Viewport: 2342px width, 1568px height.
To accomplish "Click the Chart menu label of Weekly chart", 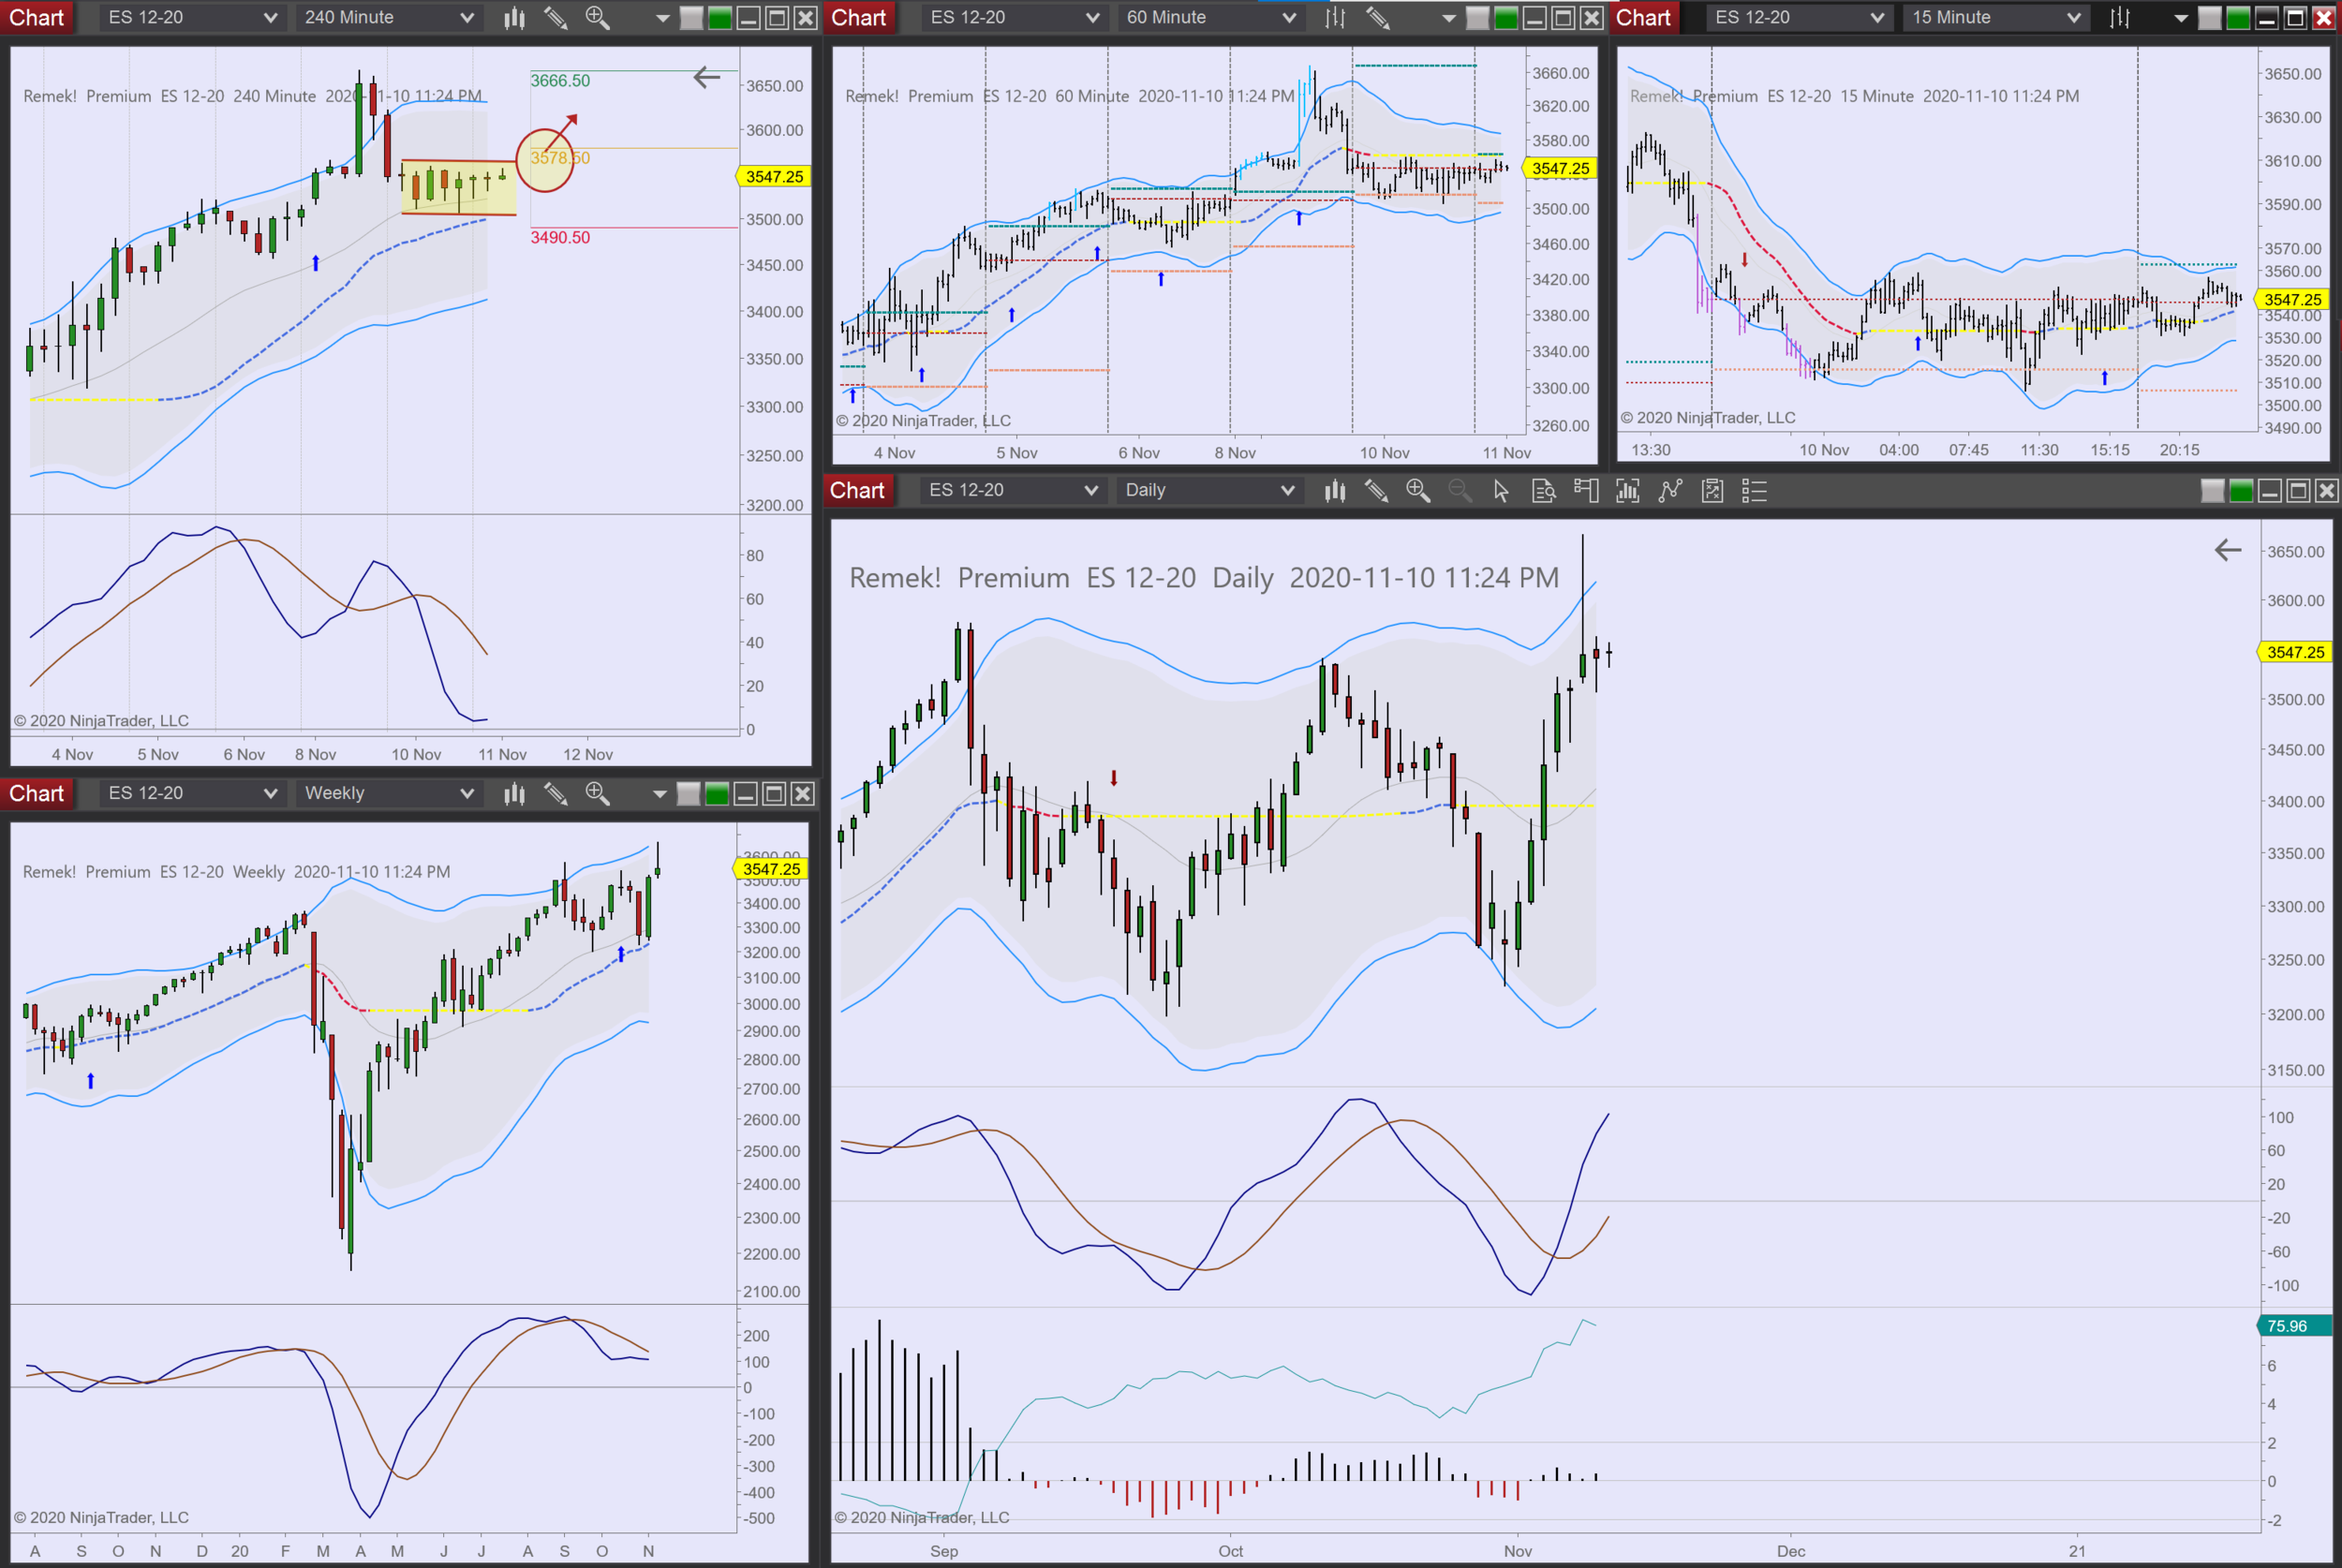I will (x=37, y=794).
